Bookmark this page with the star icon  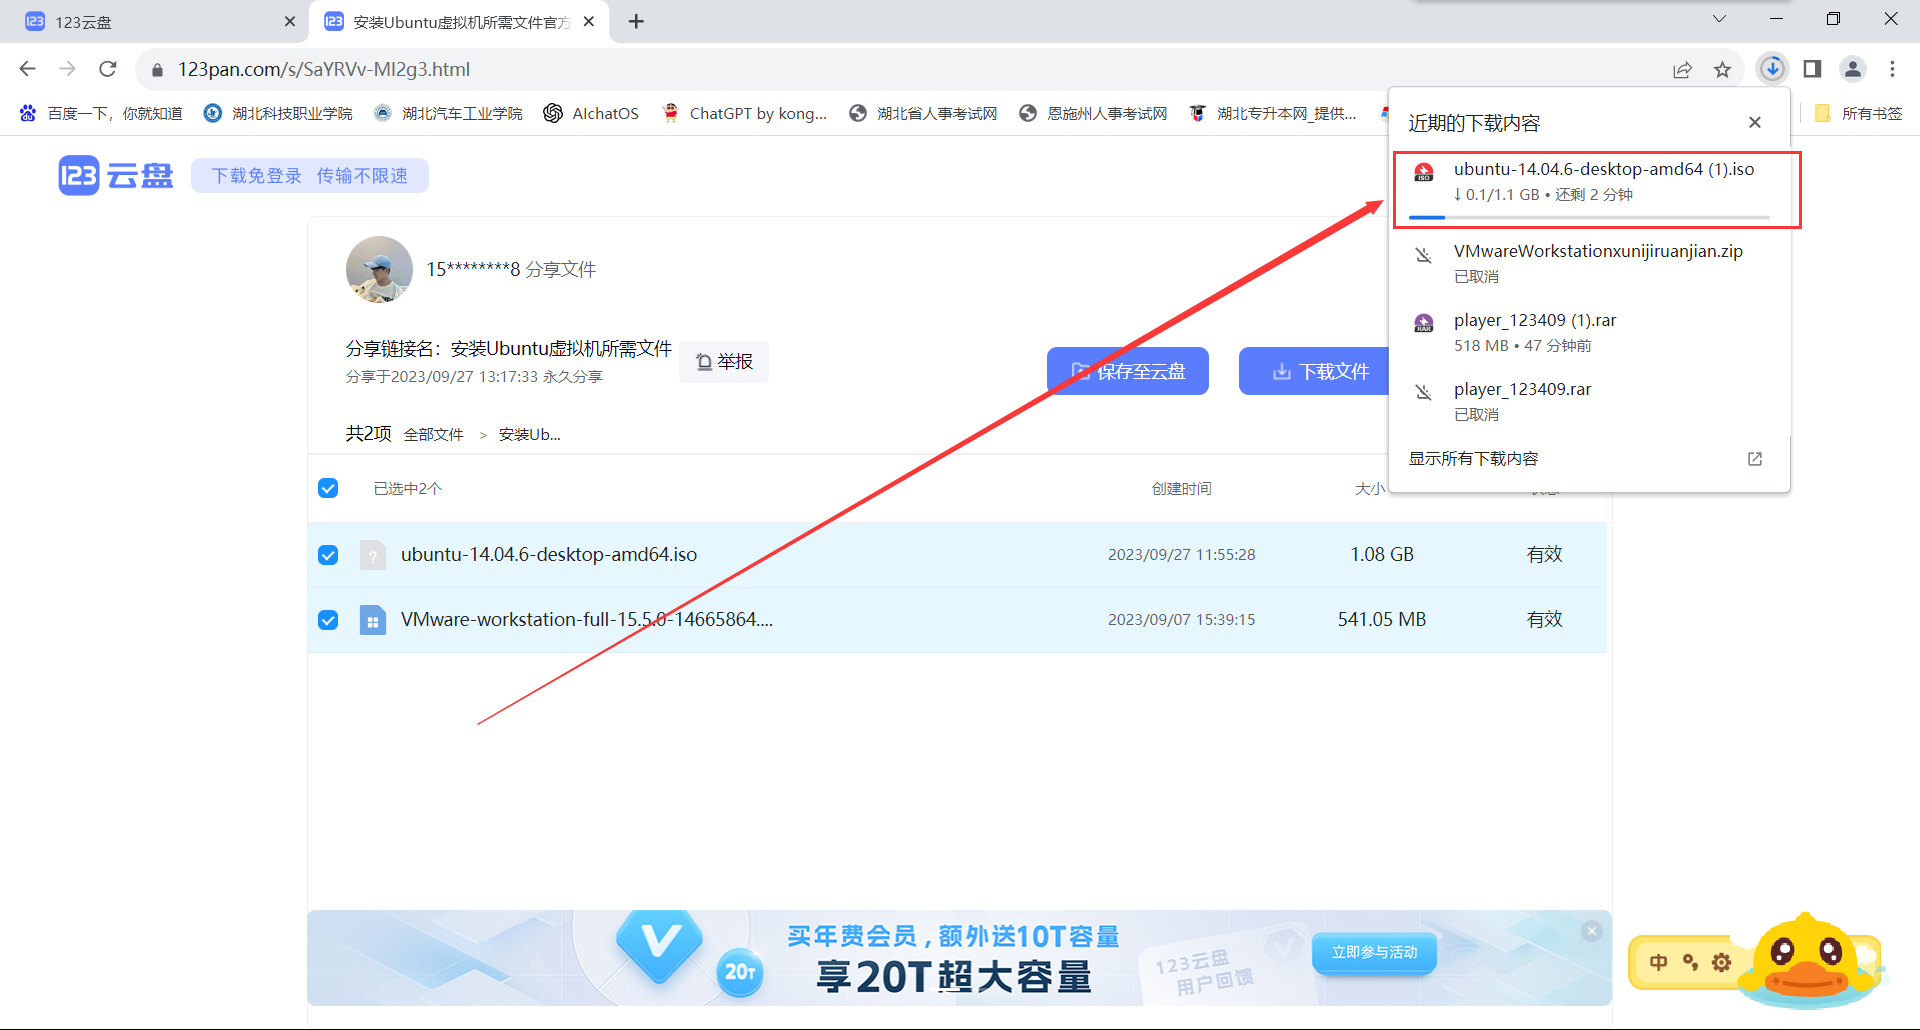(1722, 69)
